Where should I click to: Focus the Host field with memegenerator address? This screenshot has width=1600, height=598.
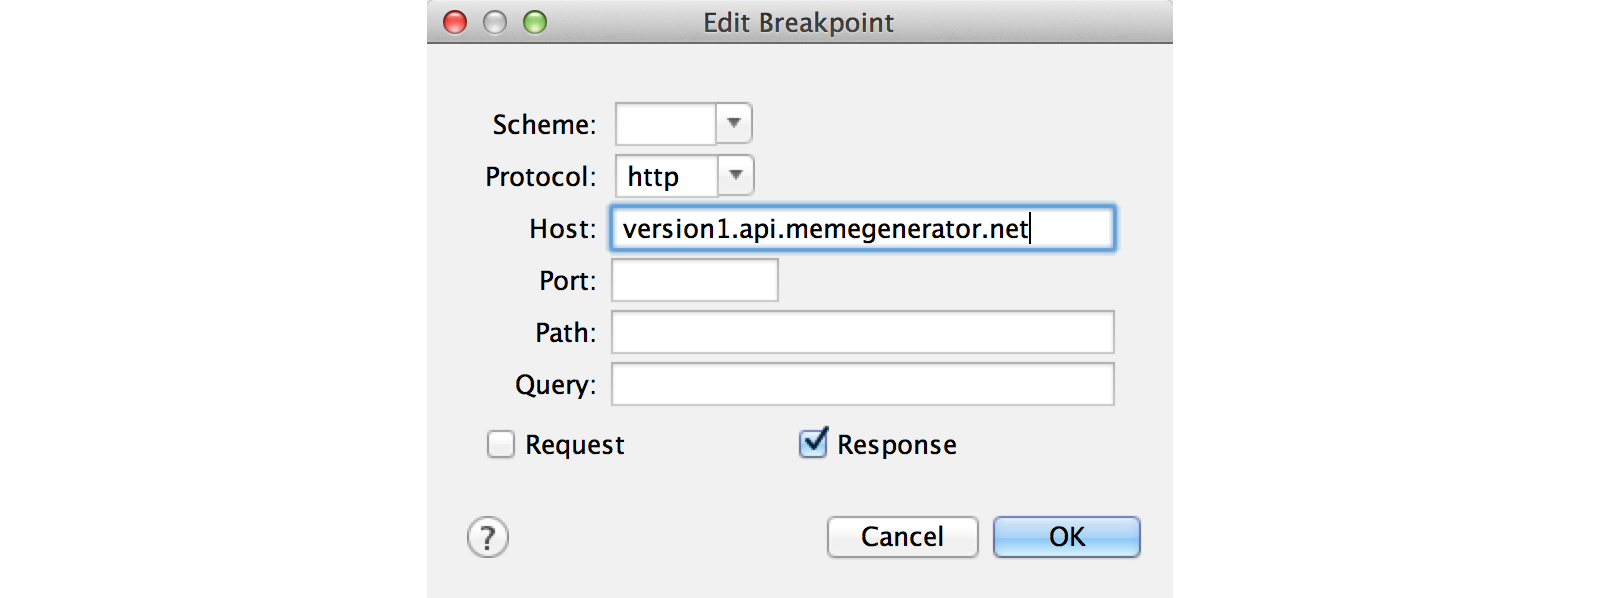[862, 228]
